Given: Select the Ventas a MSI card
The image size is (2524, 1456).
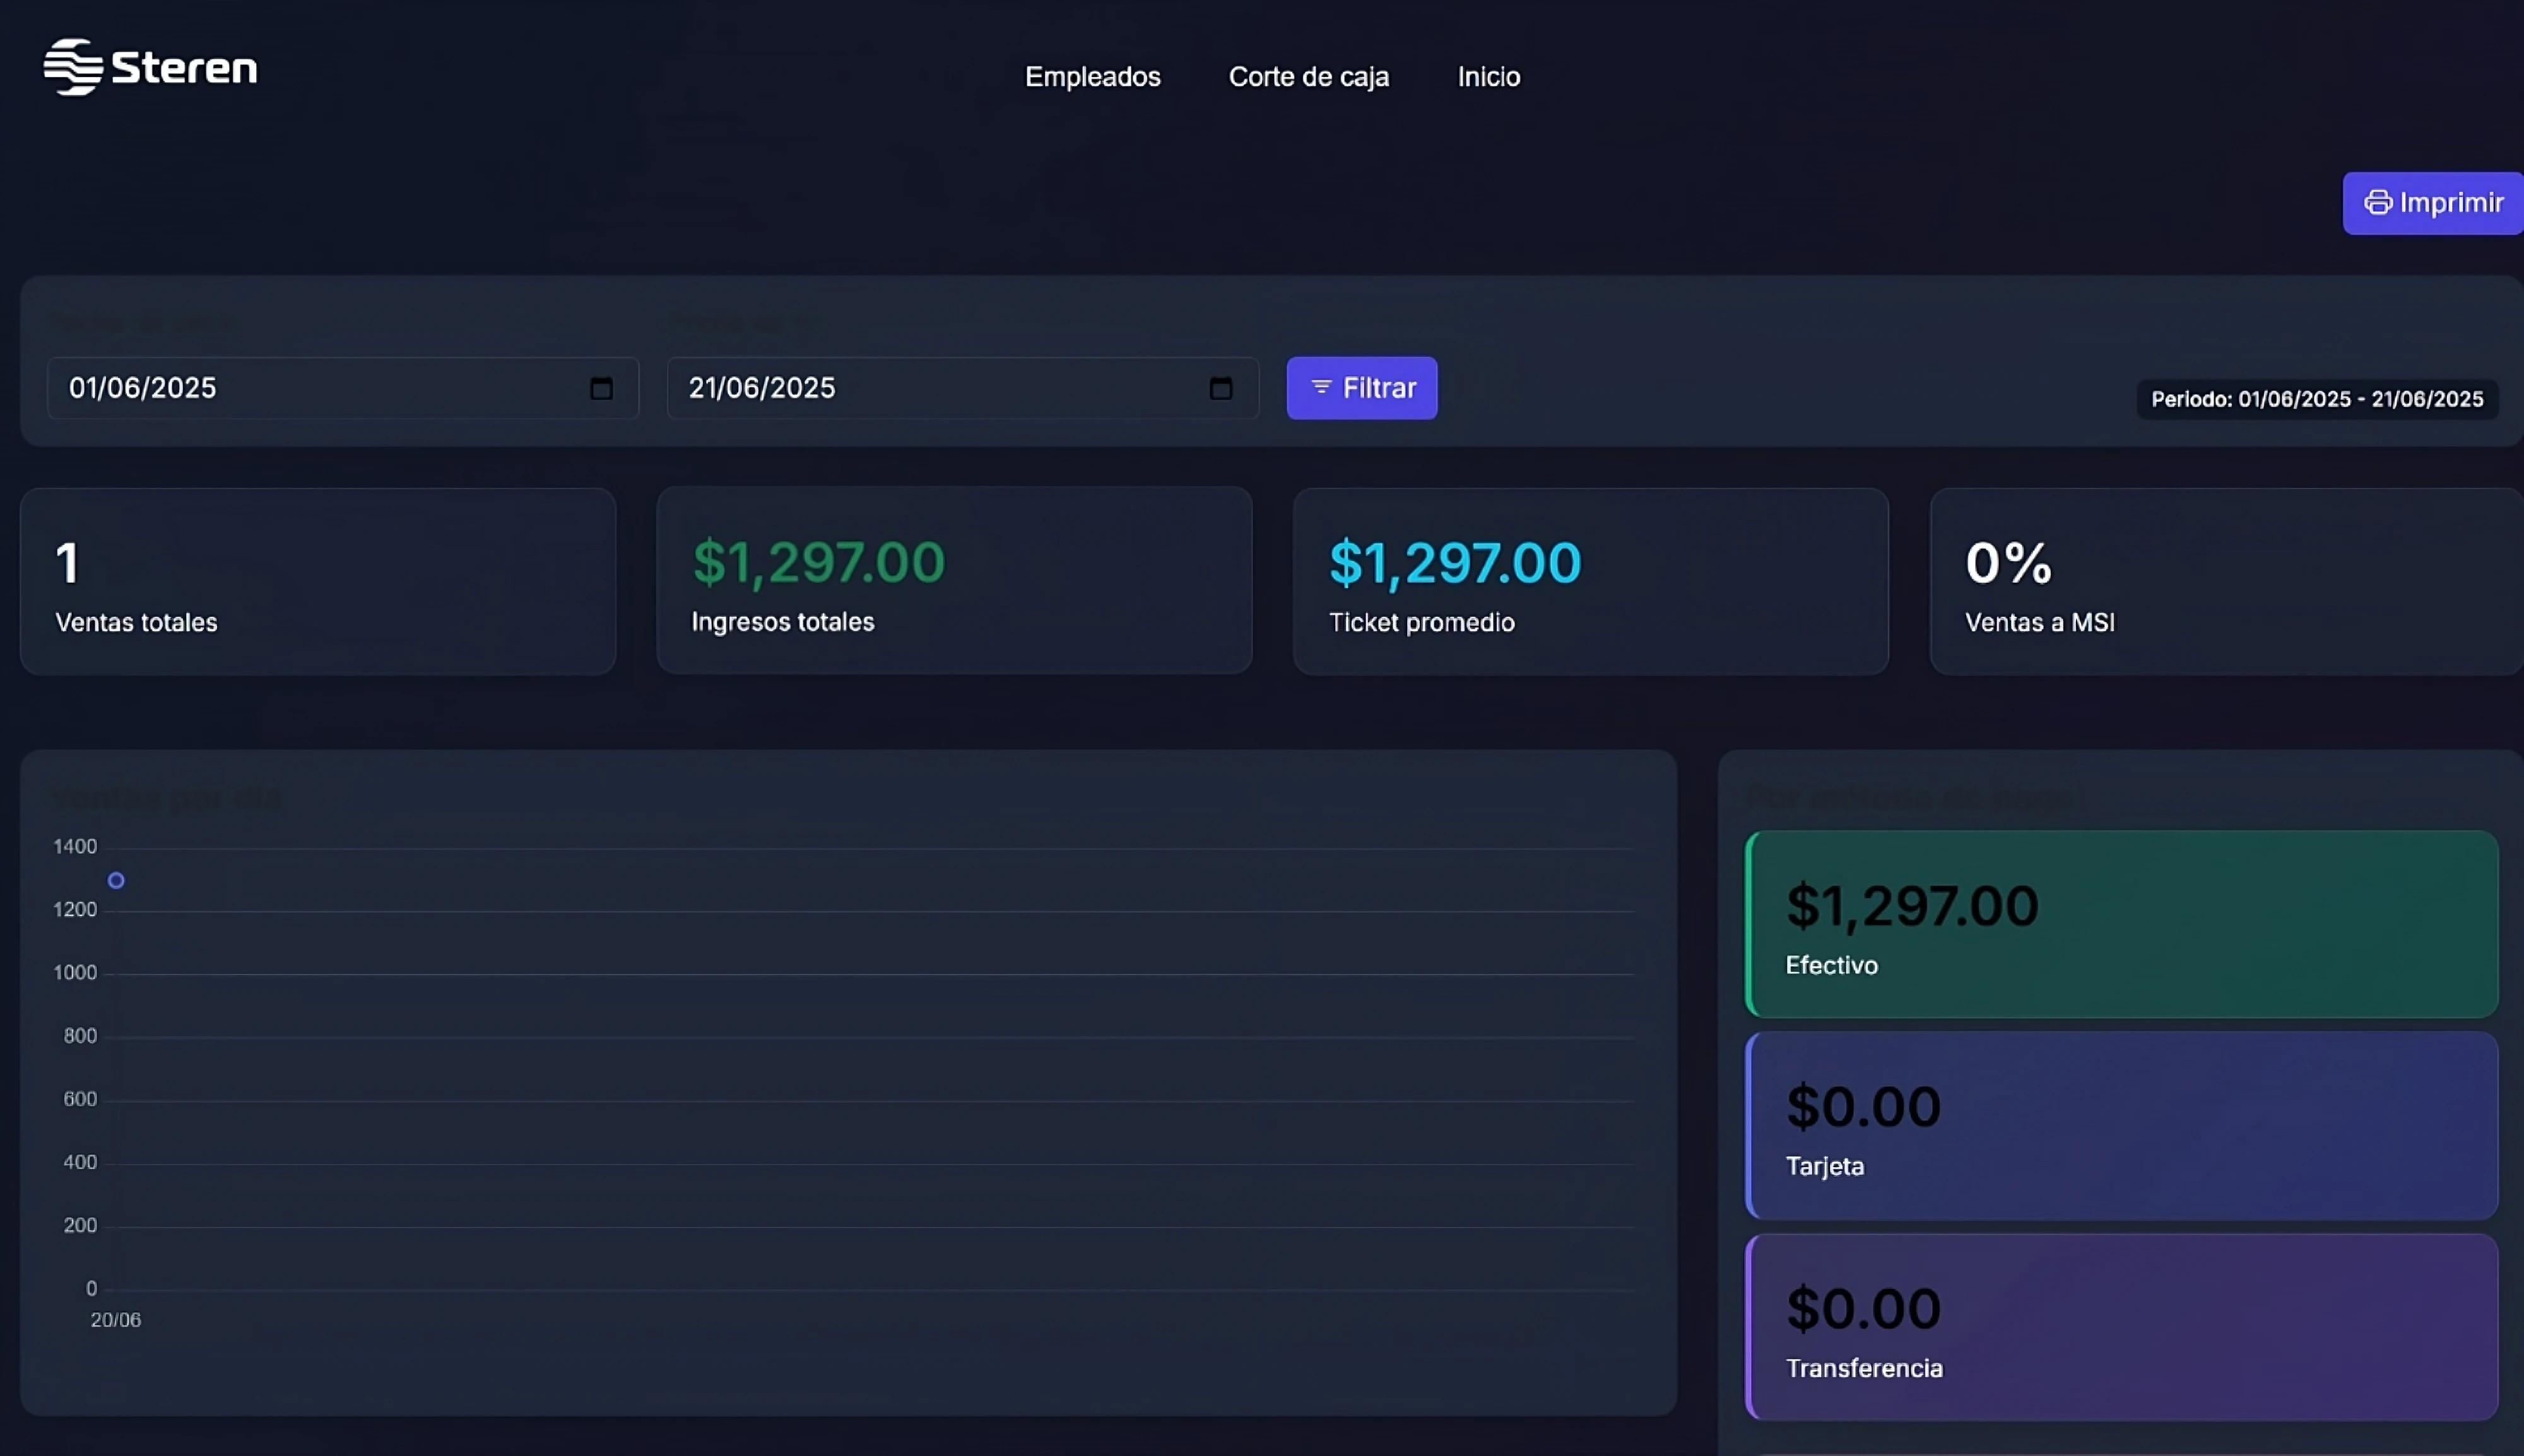Looking at the screenshot, I should tap(2227, 581).
